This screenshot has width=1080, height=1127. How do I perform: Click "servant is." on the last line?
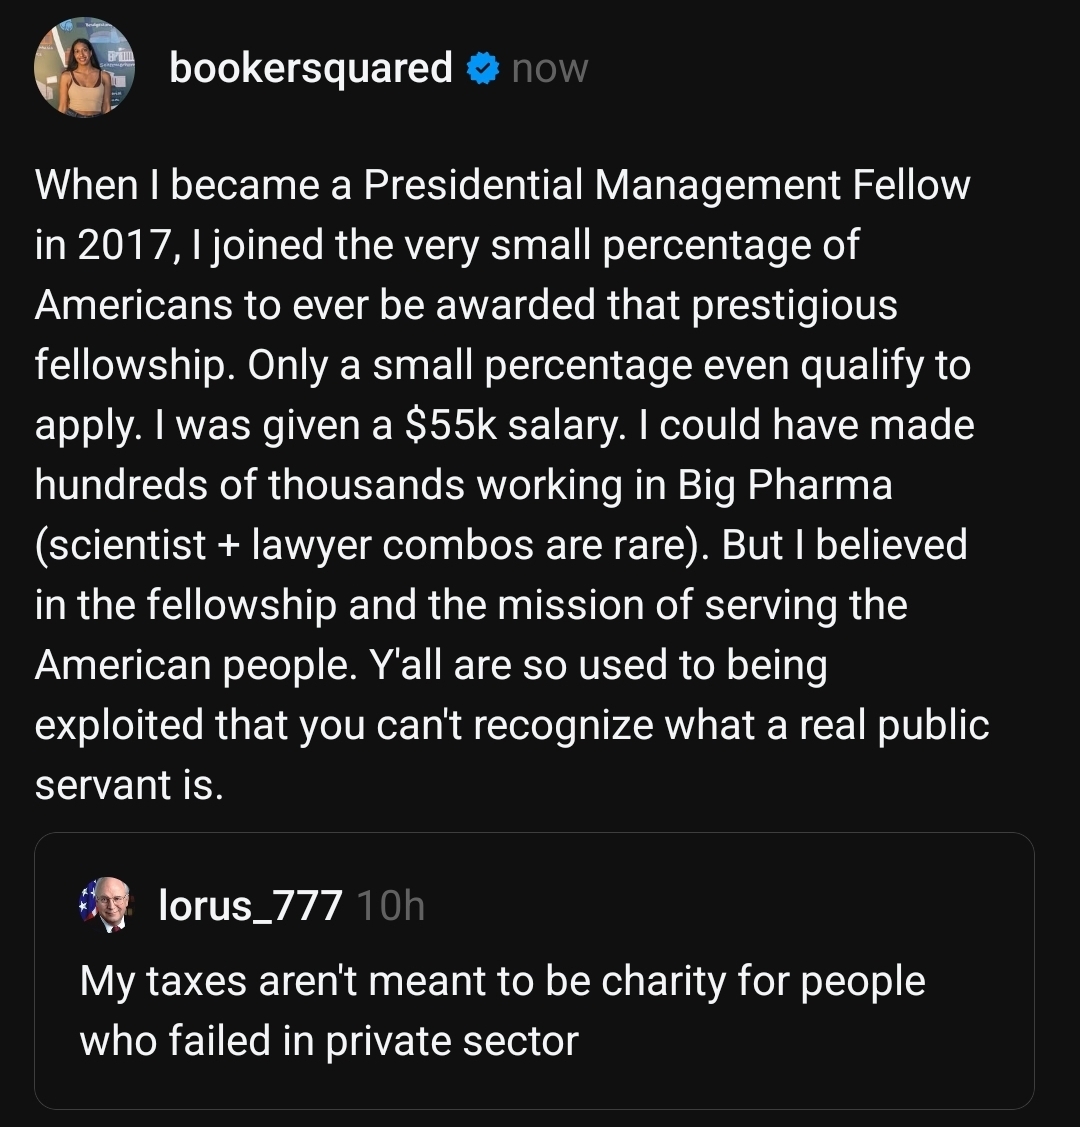point(129,785)
